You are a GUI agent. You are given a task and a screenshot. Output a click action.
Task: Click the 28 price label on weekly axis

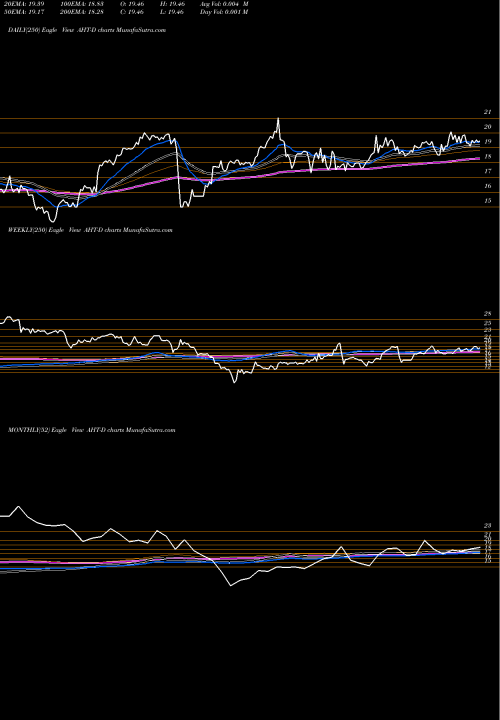[488, 314]
